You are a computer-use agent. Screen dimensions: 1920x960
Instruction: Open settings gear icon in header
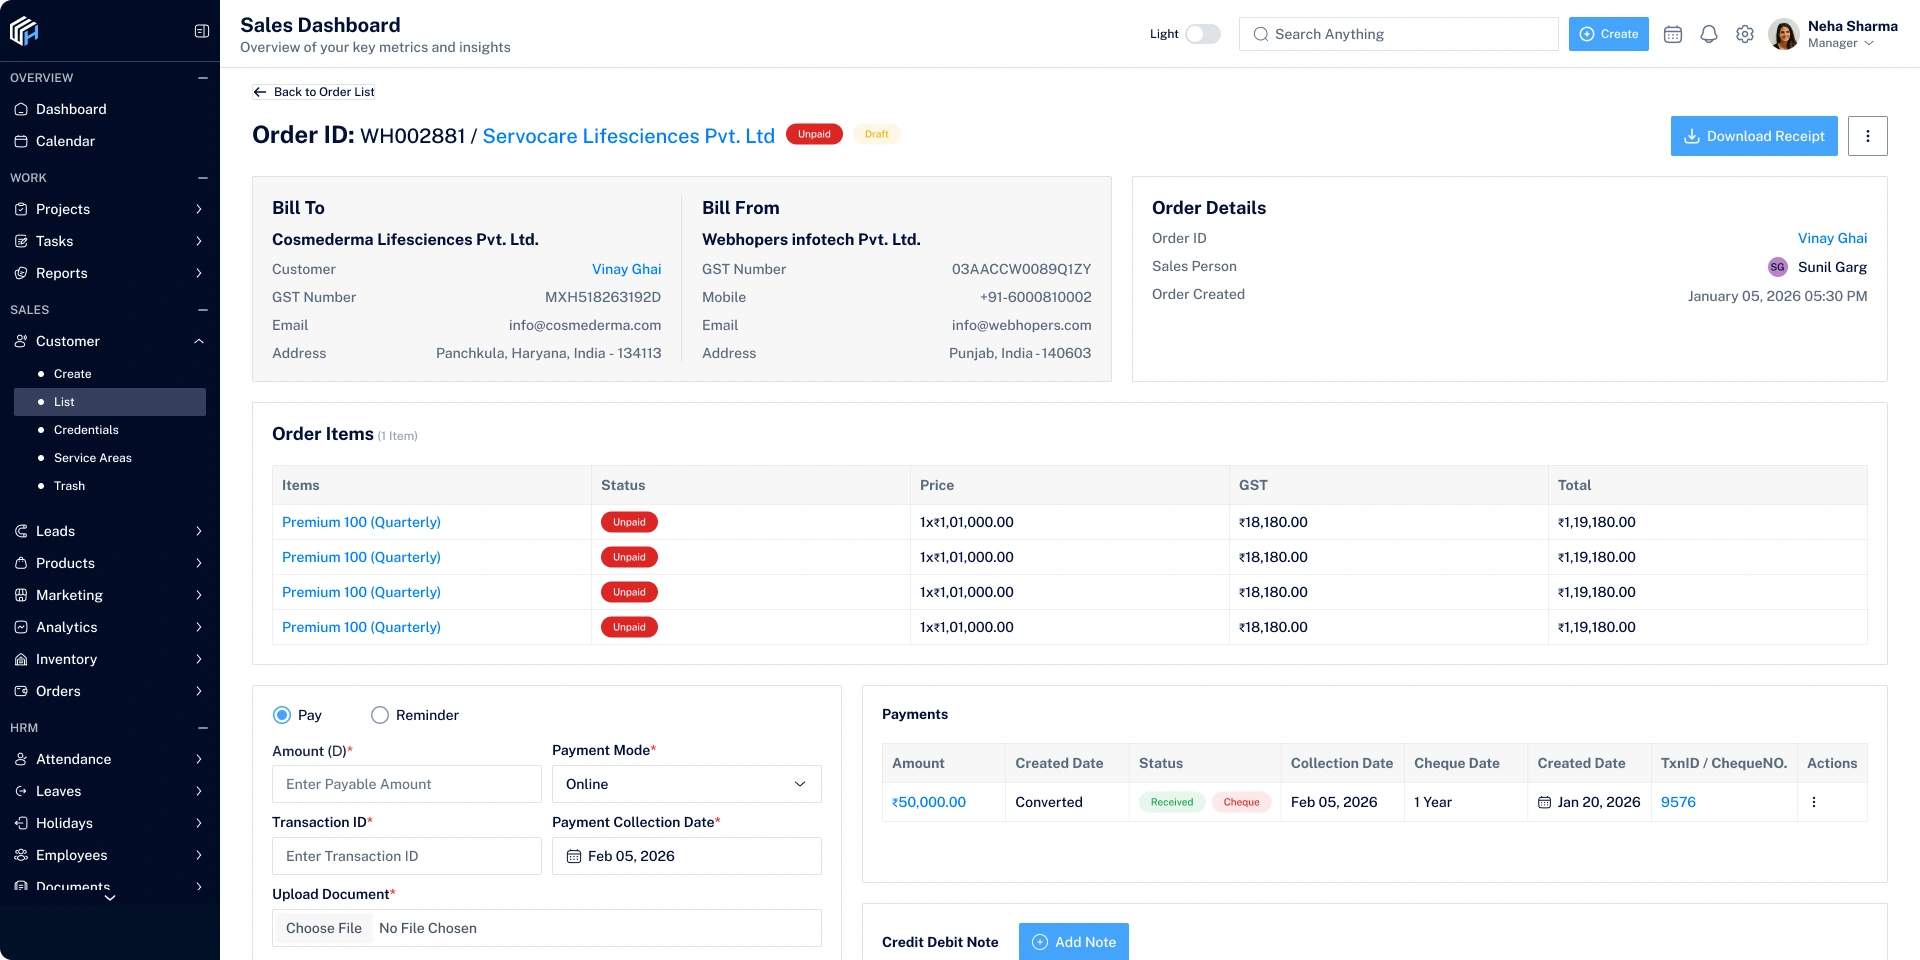coord(1745,34)
